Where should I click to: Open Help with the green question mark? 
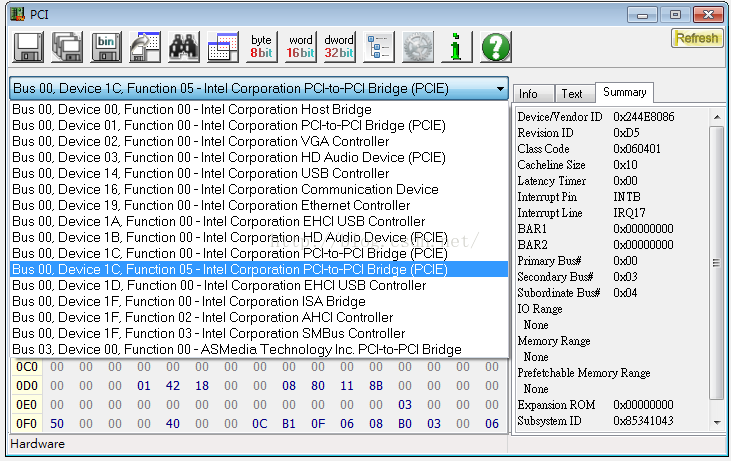496,47
